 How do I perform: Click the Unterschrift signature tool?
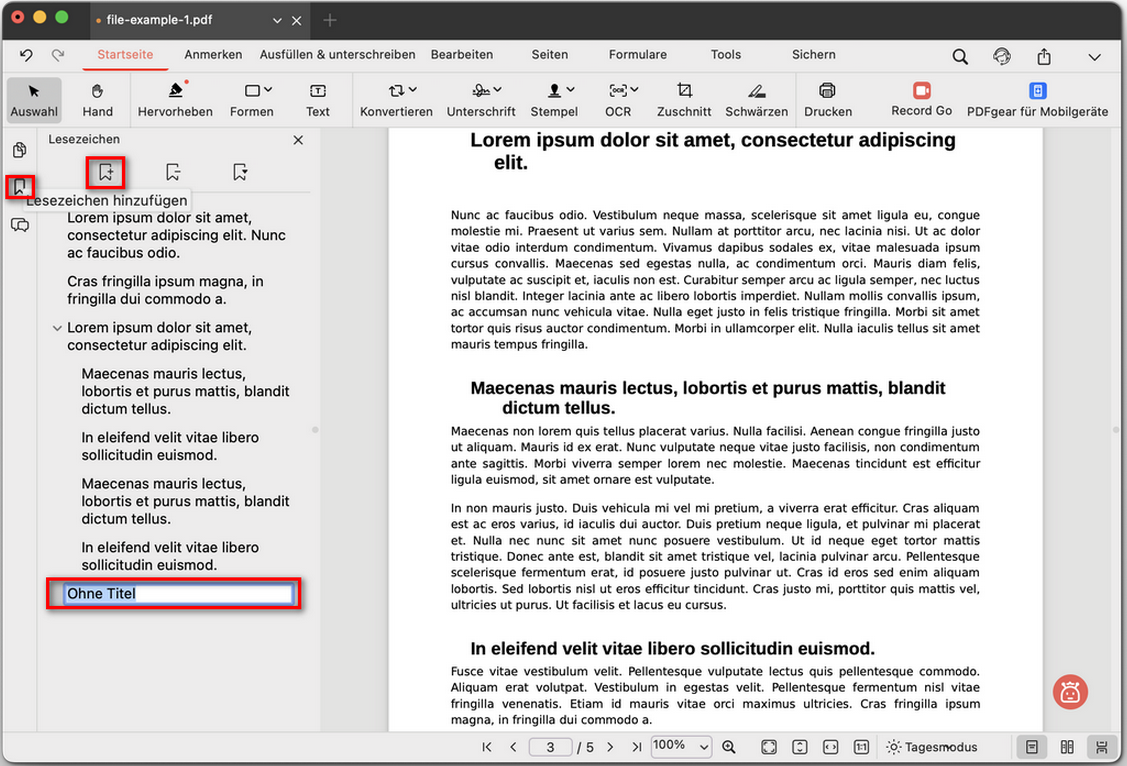(x=481, y=100)
